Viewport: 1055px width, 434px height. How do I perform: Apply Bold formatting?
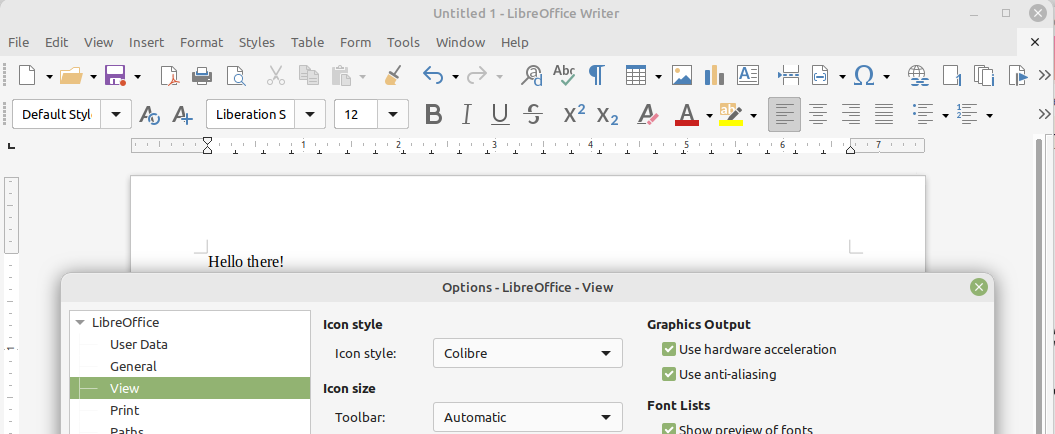click(433, 115)
